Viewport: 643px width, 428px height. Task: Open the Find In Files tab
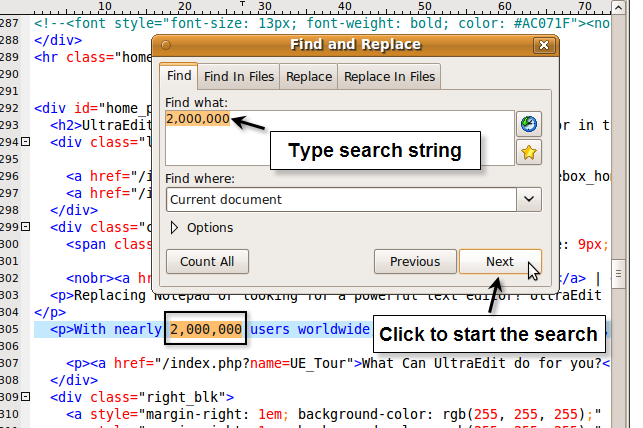pos(239,77)
